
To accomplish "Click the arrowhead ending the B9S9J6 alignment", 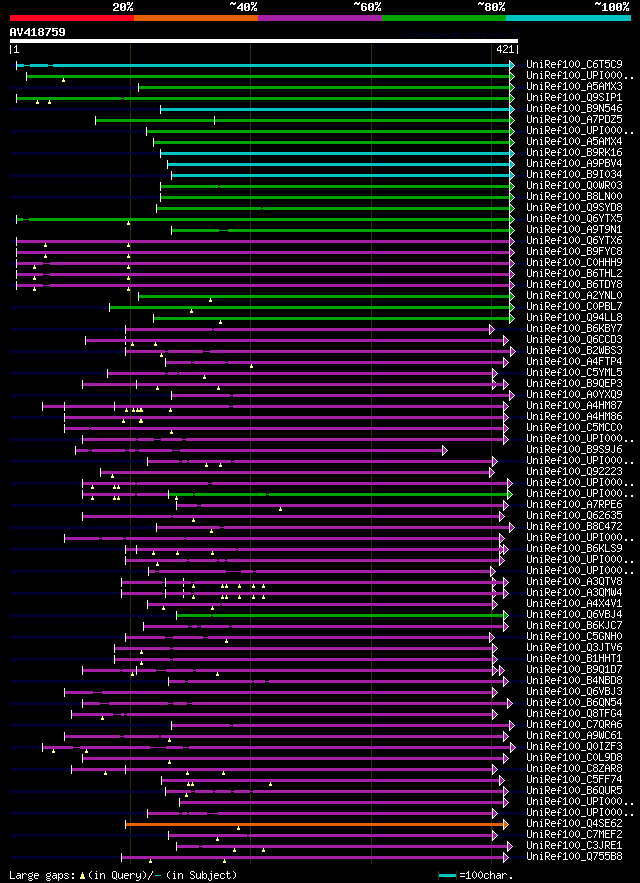I will 445,450.
